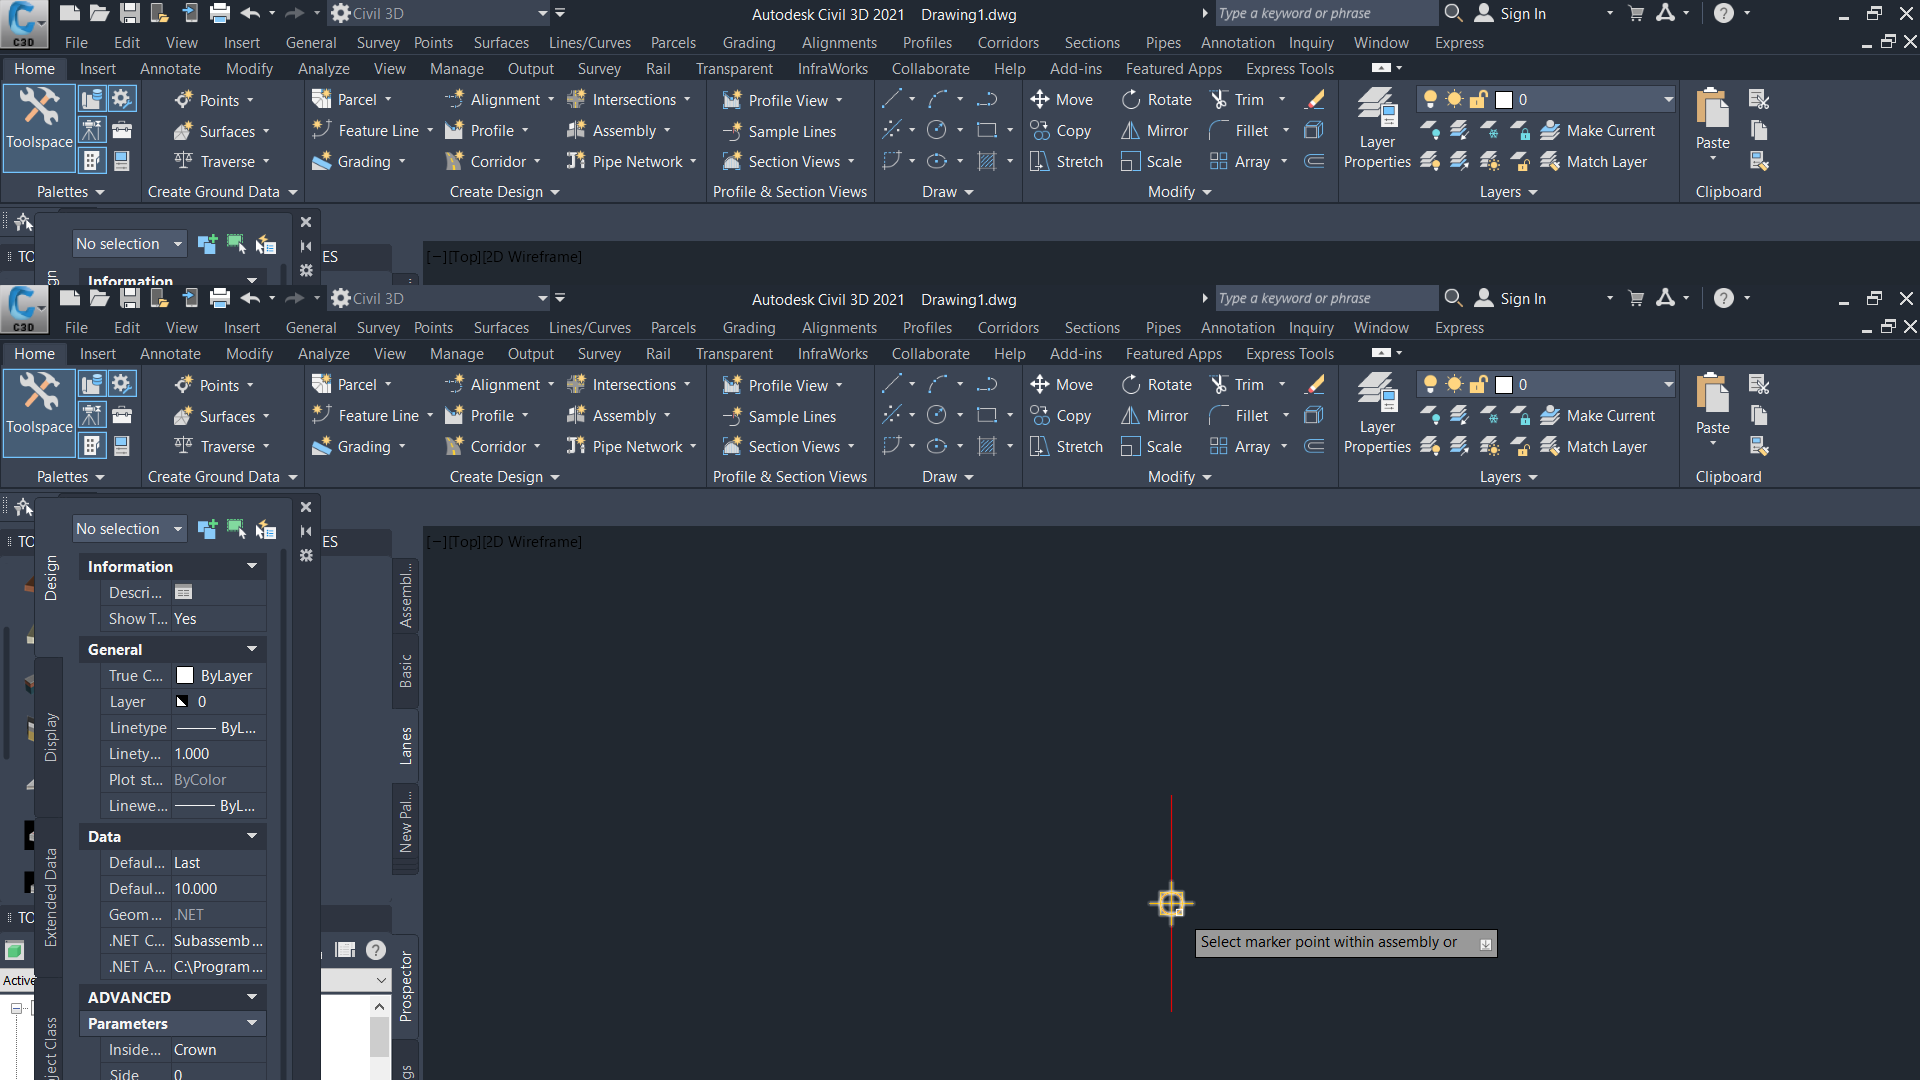Click Quick Select icon in Properties palette
This screenshot has height=1080, width=1920.
(x=266, y=528)
